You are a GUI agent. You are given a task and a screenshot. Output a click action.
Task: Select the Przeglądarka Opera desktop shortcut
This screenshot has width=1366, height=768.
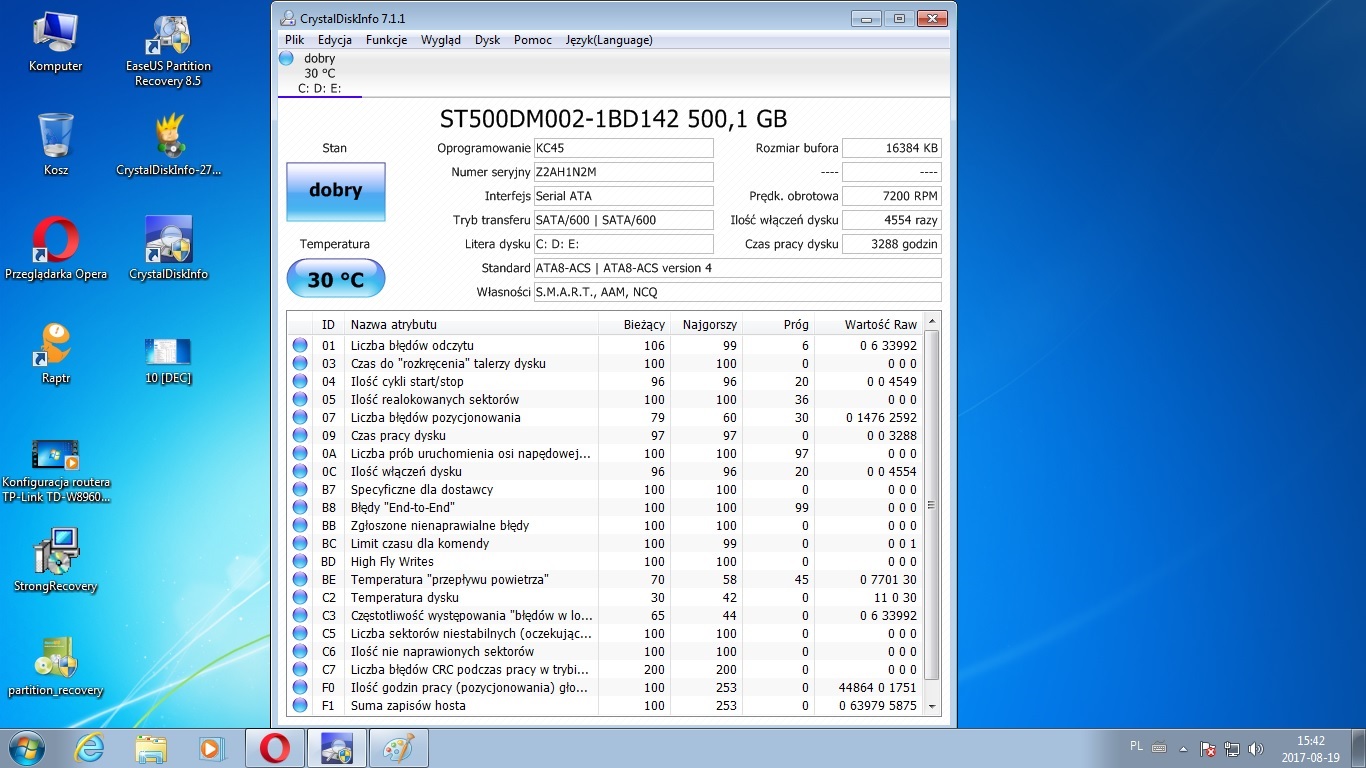(x=56, y=248)
